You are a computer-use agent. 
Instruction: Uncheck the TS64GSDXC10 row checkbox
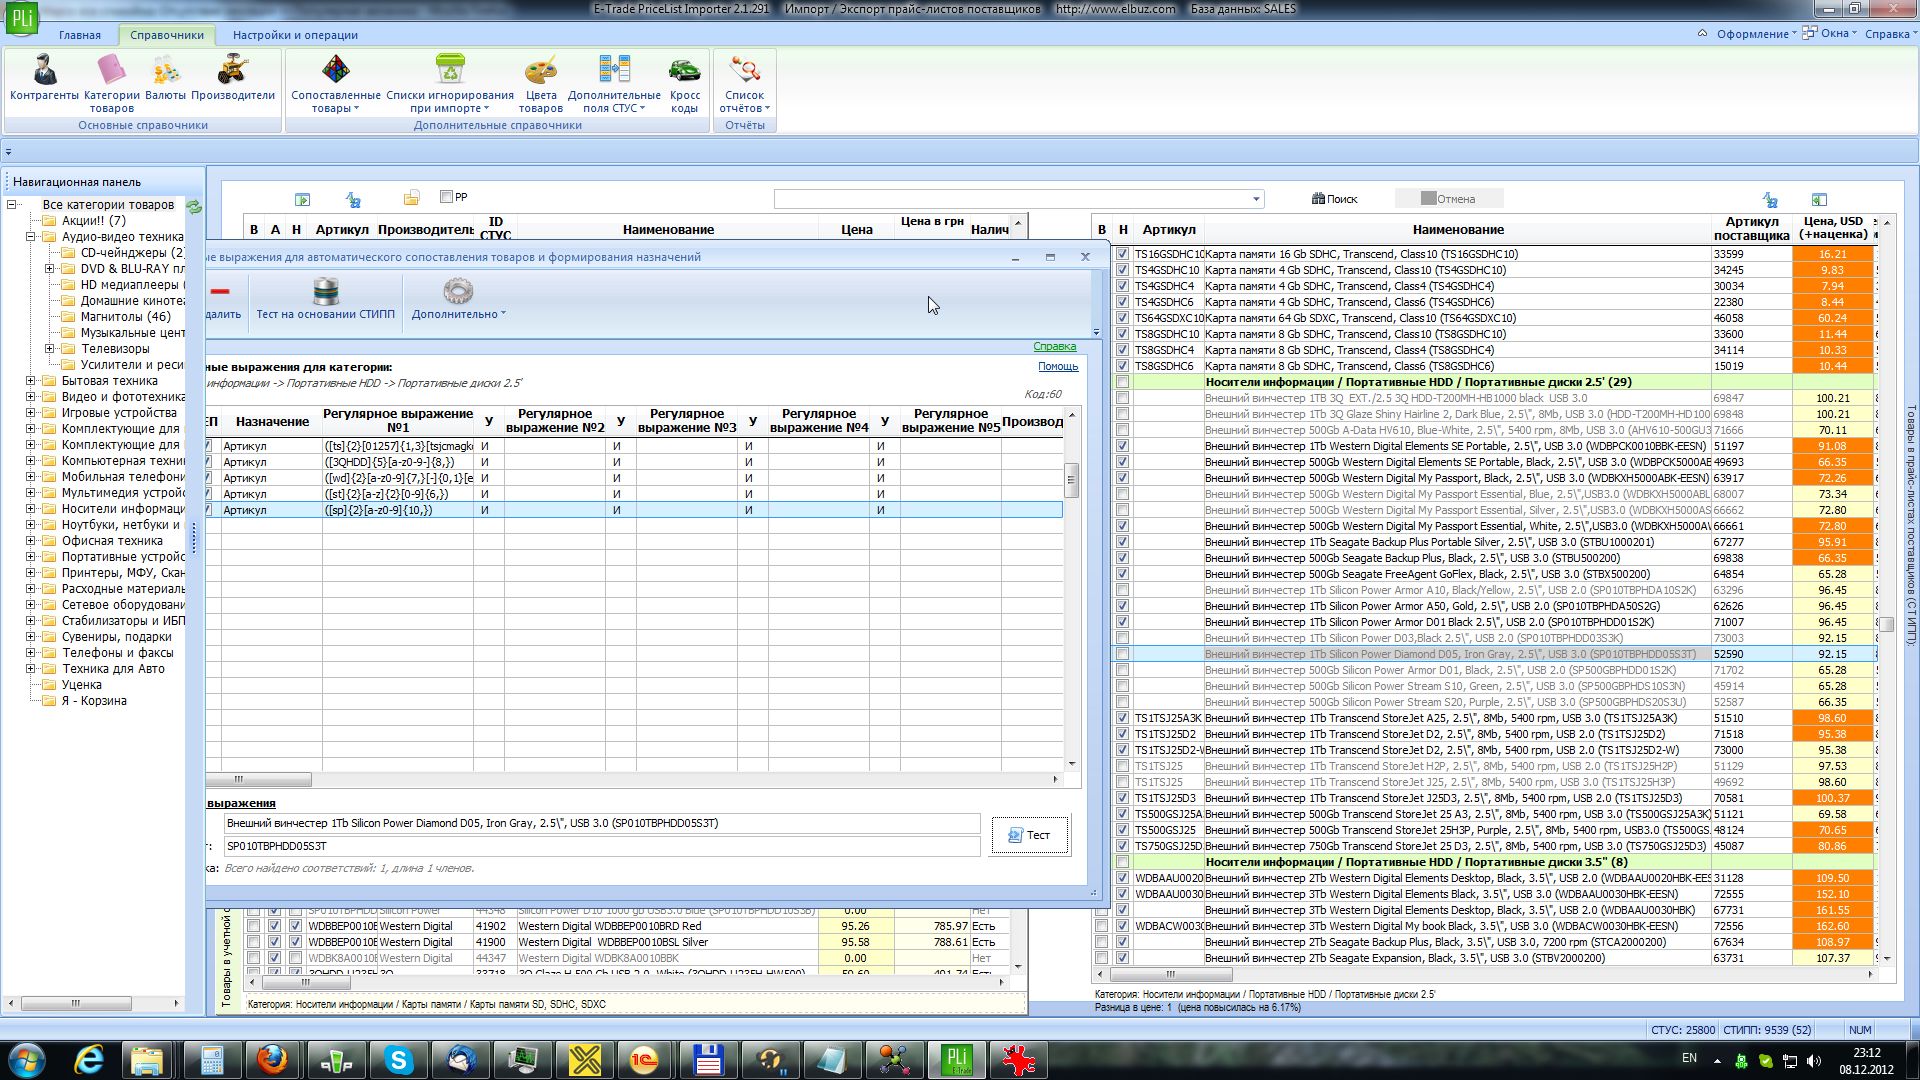1122,318
